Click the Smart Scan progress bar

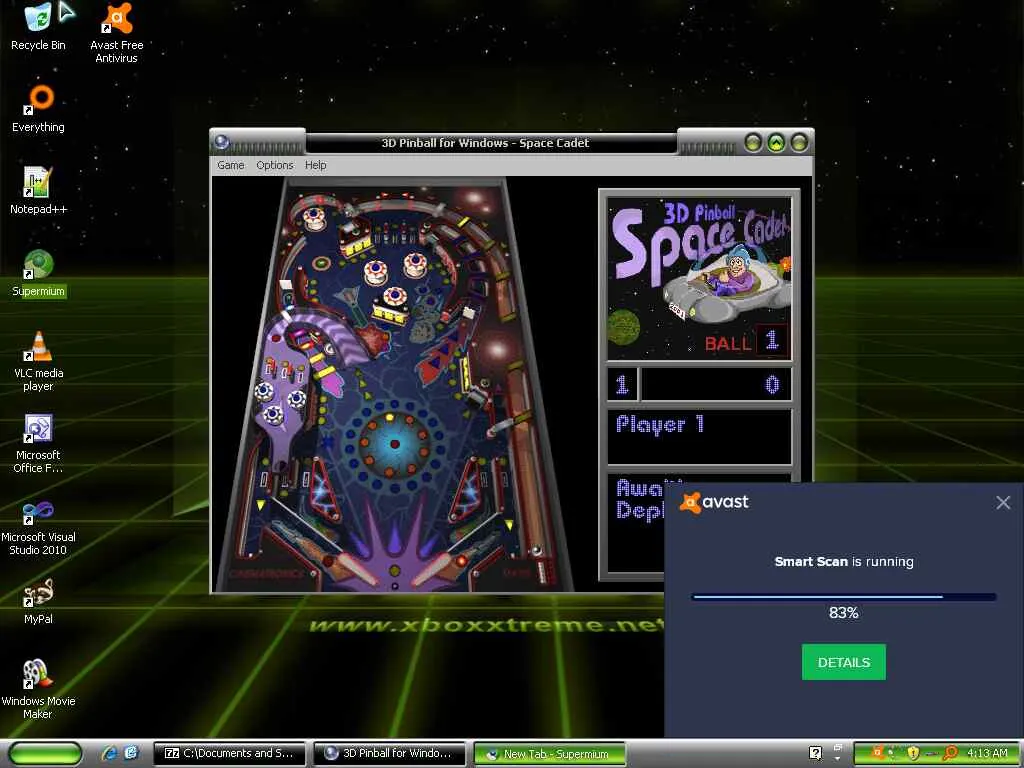(843, 596)
